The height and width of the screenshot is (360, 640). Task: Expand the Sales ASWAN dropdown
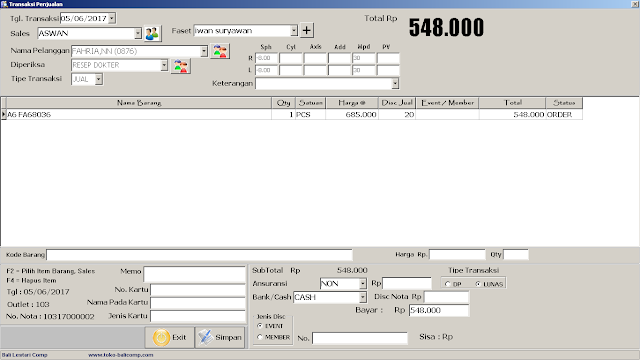pos(138,33)
